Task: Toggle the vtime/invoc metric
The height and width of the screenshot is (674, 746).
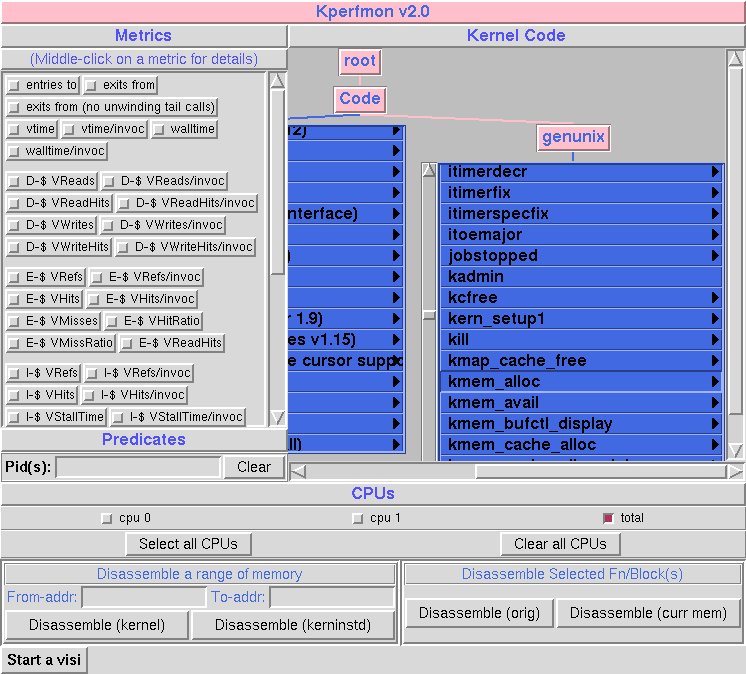Action: click(x=69, y=129)
